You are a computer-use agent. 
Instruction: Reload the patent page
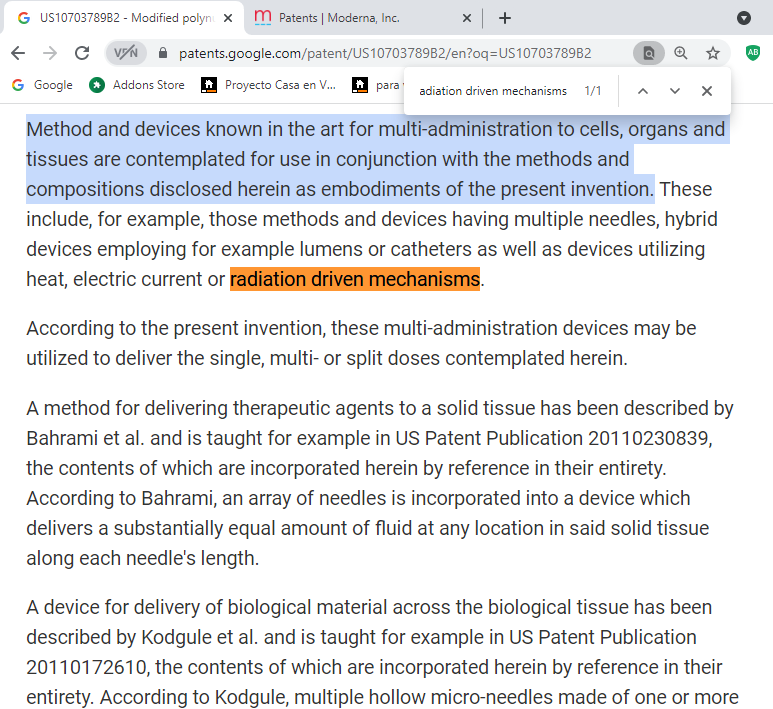click(82, 53)
